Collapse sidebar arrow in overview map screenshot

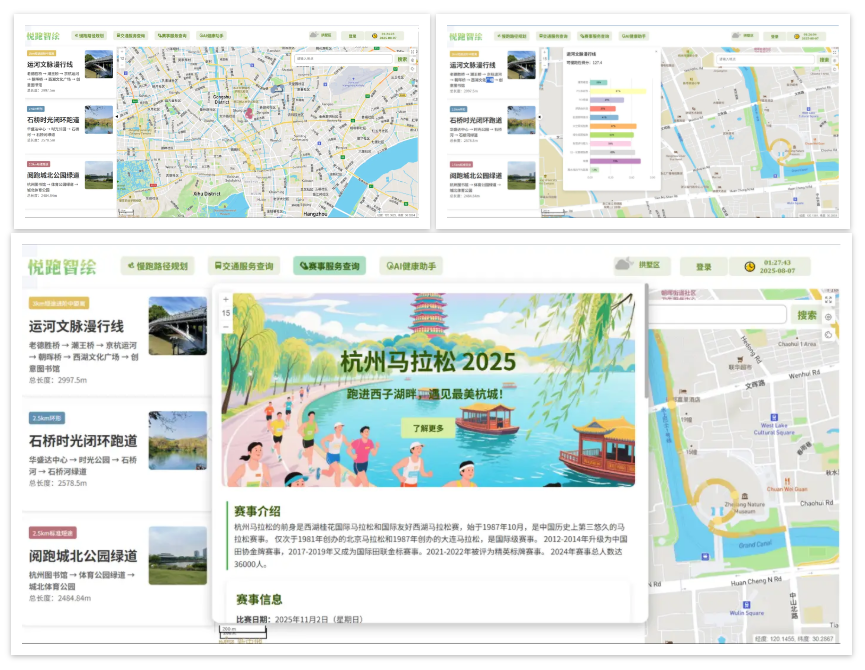(x=116, y=116)
